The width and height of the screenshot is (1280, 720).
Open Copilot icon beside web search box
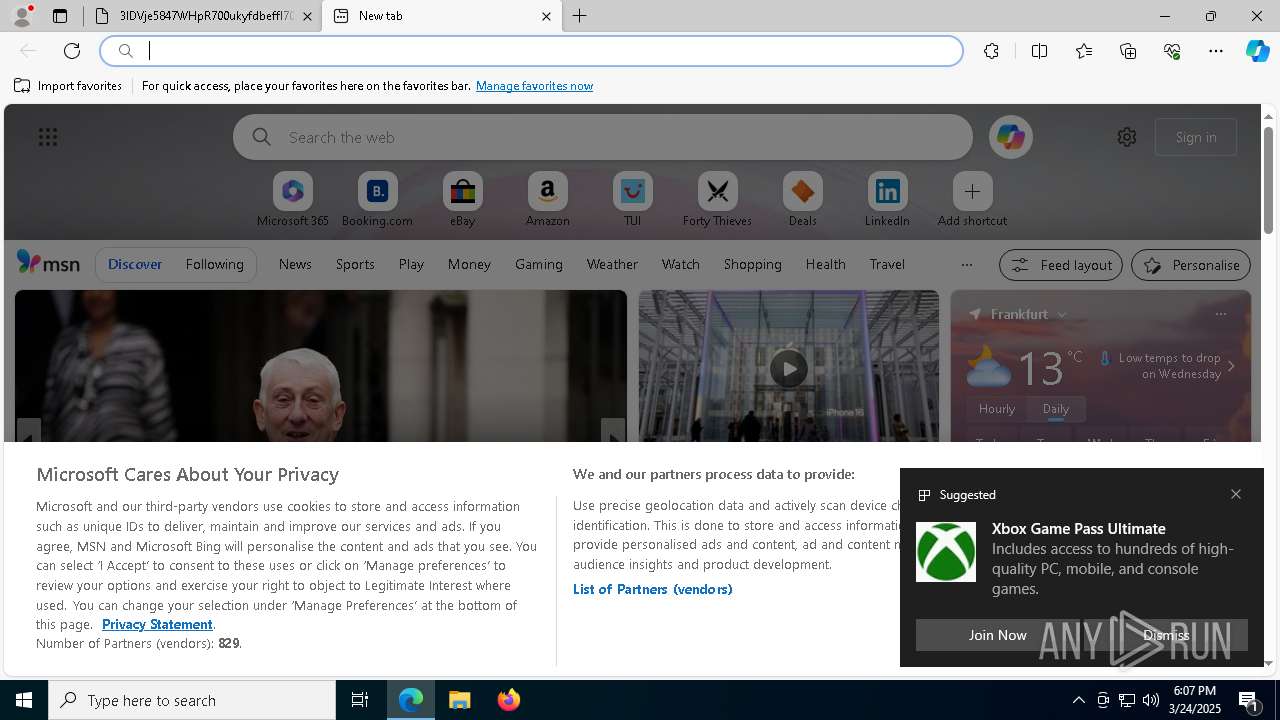click(x=1010, y=137)
